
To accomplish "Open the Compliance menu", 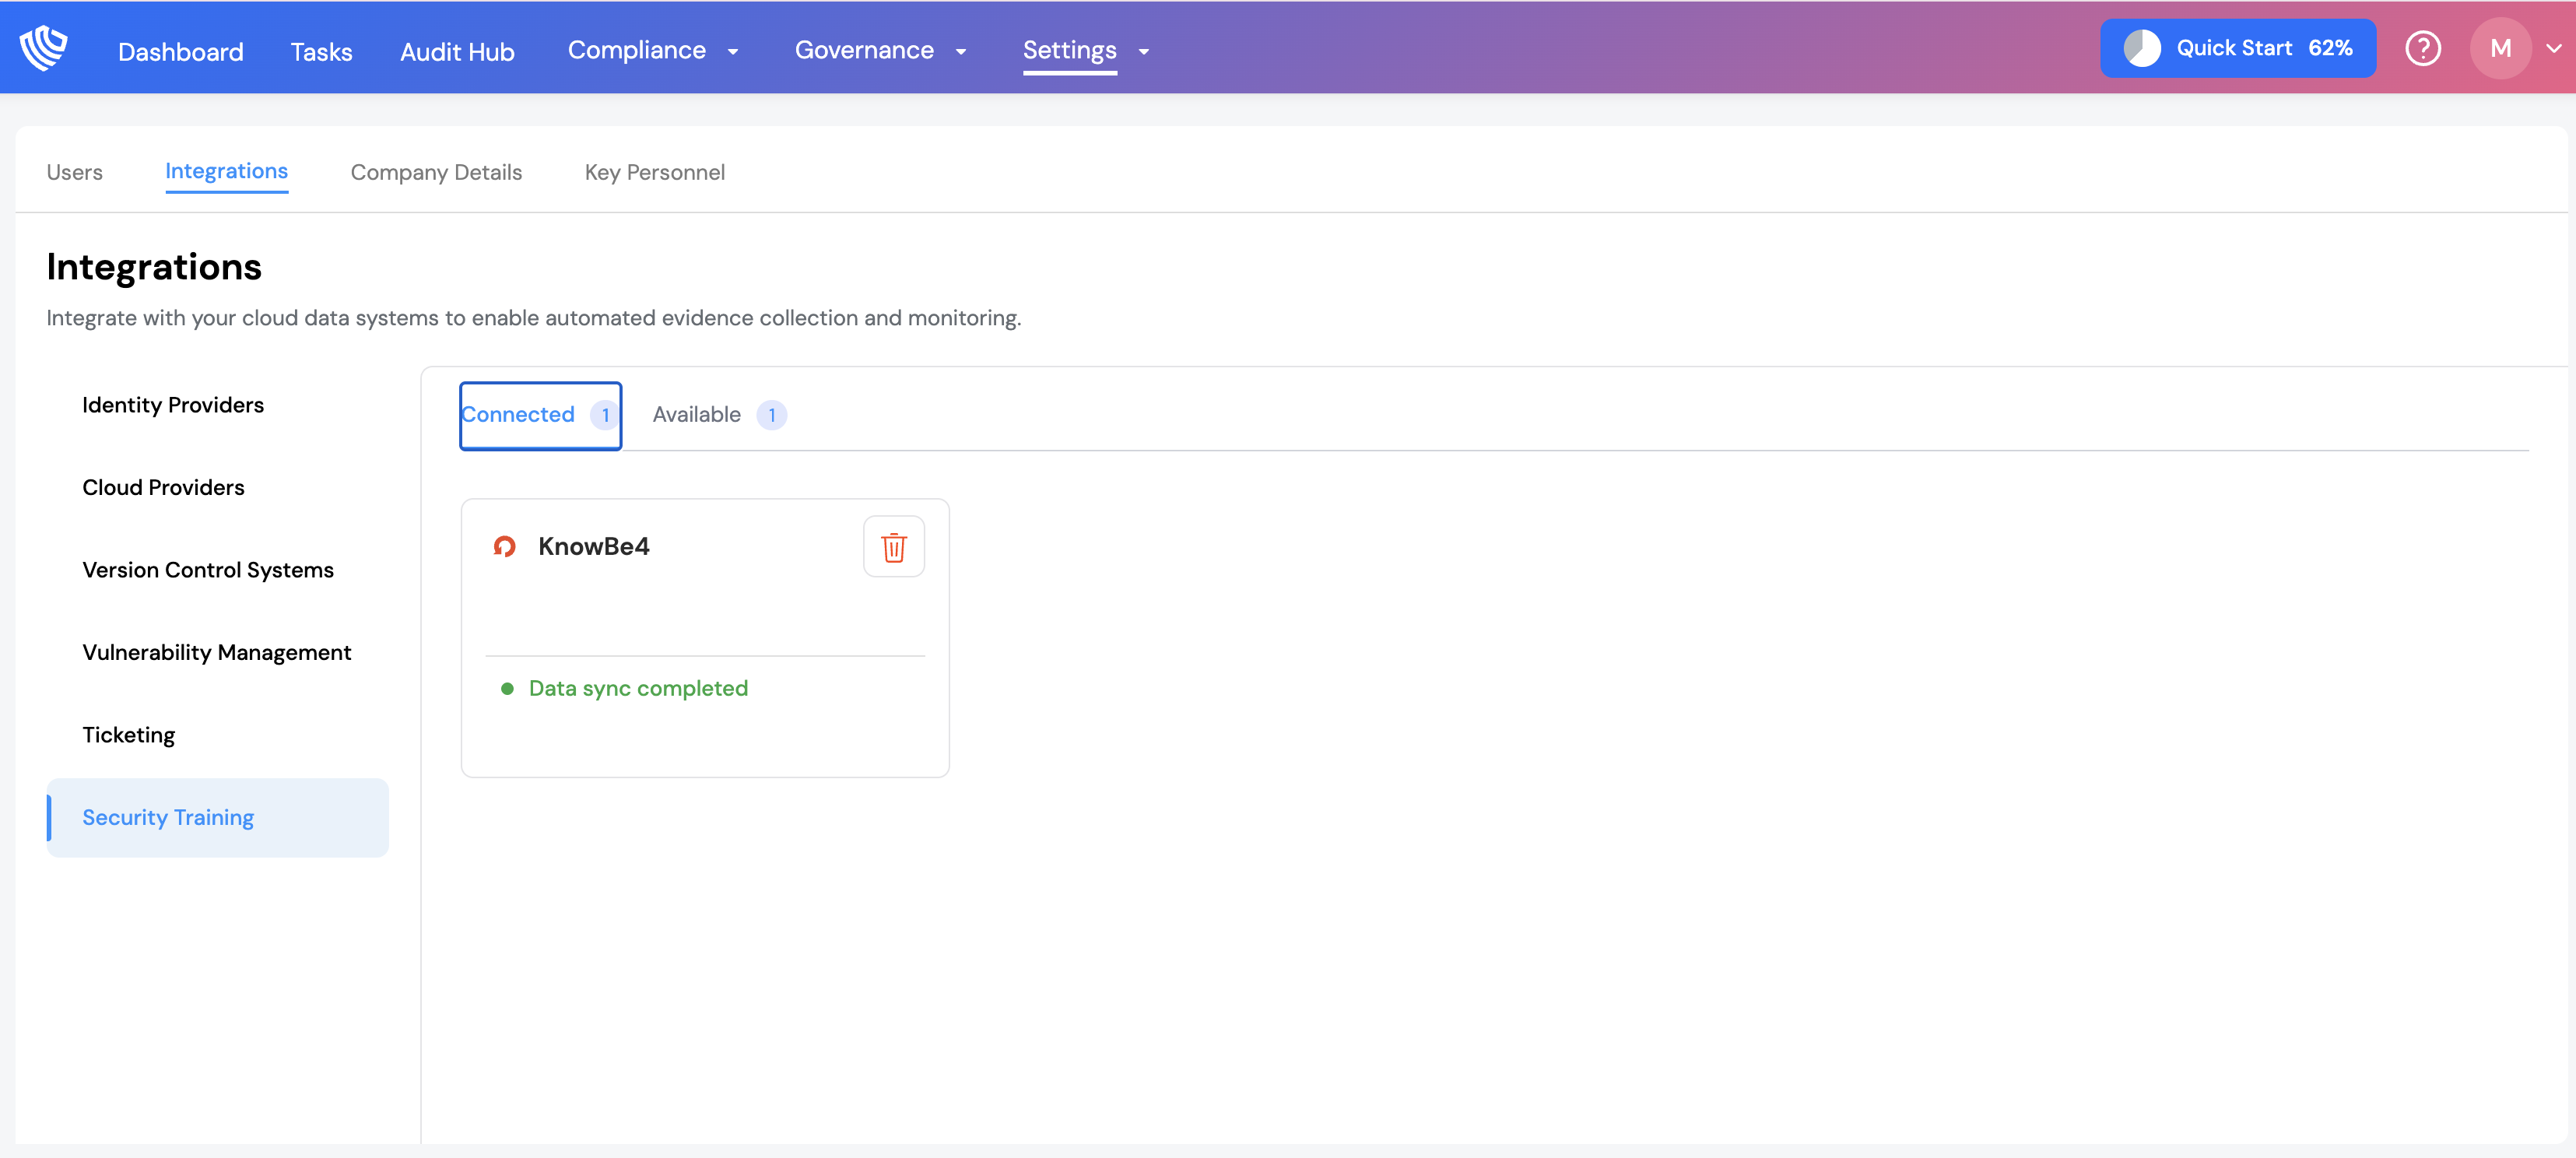I will point(637,50).
